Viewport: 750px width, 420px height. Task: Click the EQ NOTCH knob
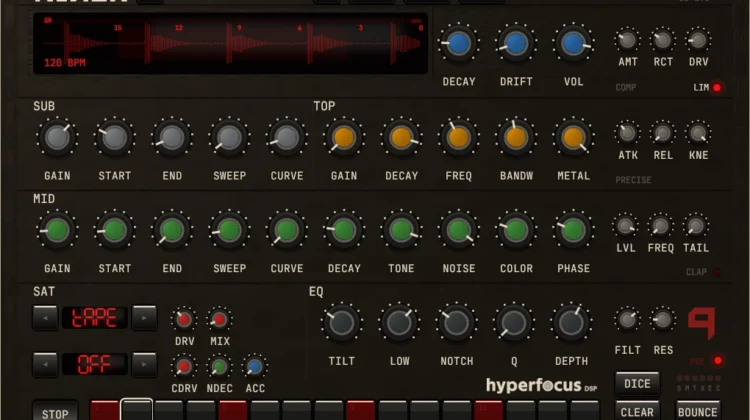tap(456, 323)
